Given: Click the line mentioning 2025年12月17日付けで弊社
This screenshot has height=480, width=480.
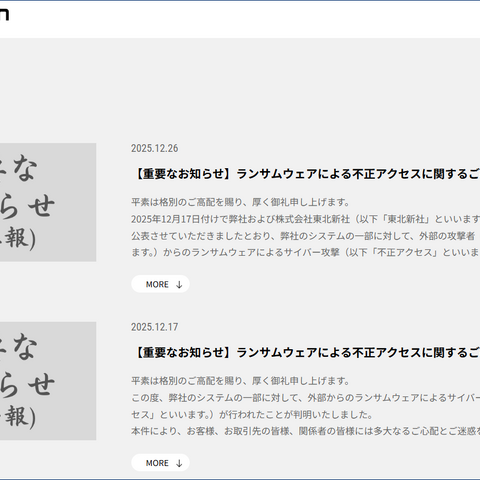Looking at the screenshot, I should (305, 219).
